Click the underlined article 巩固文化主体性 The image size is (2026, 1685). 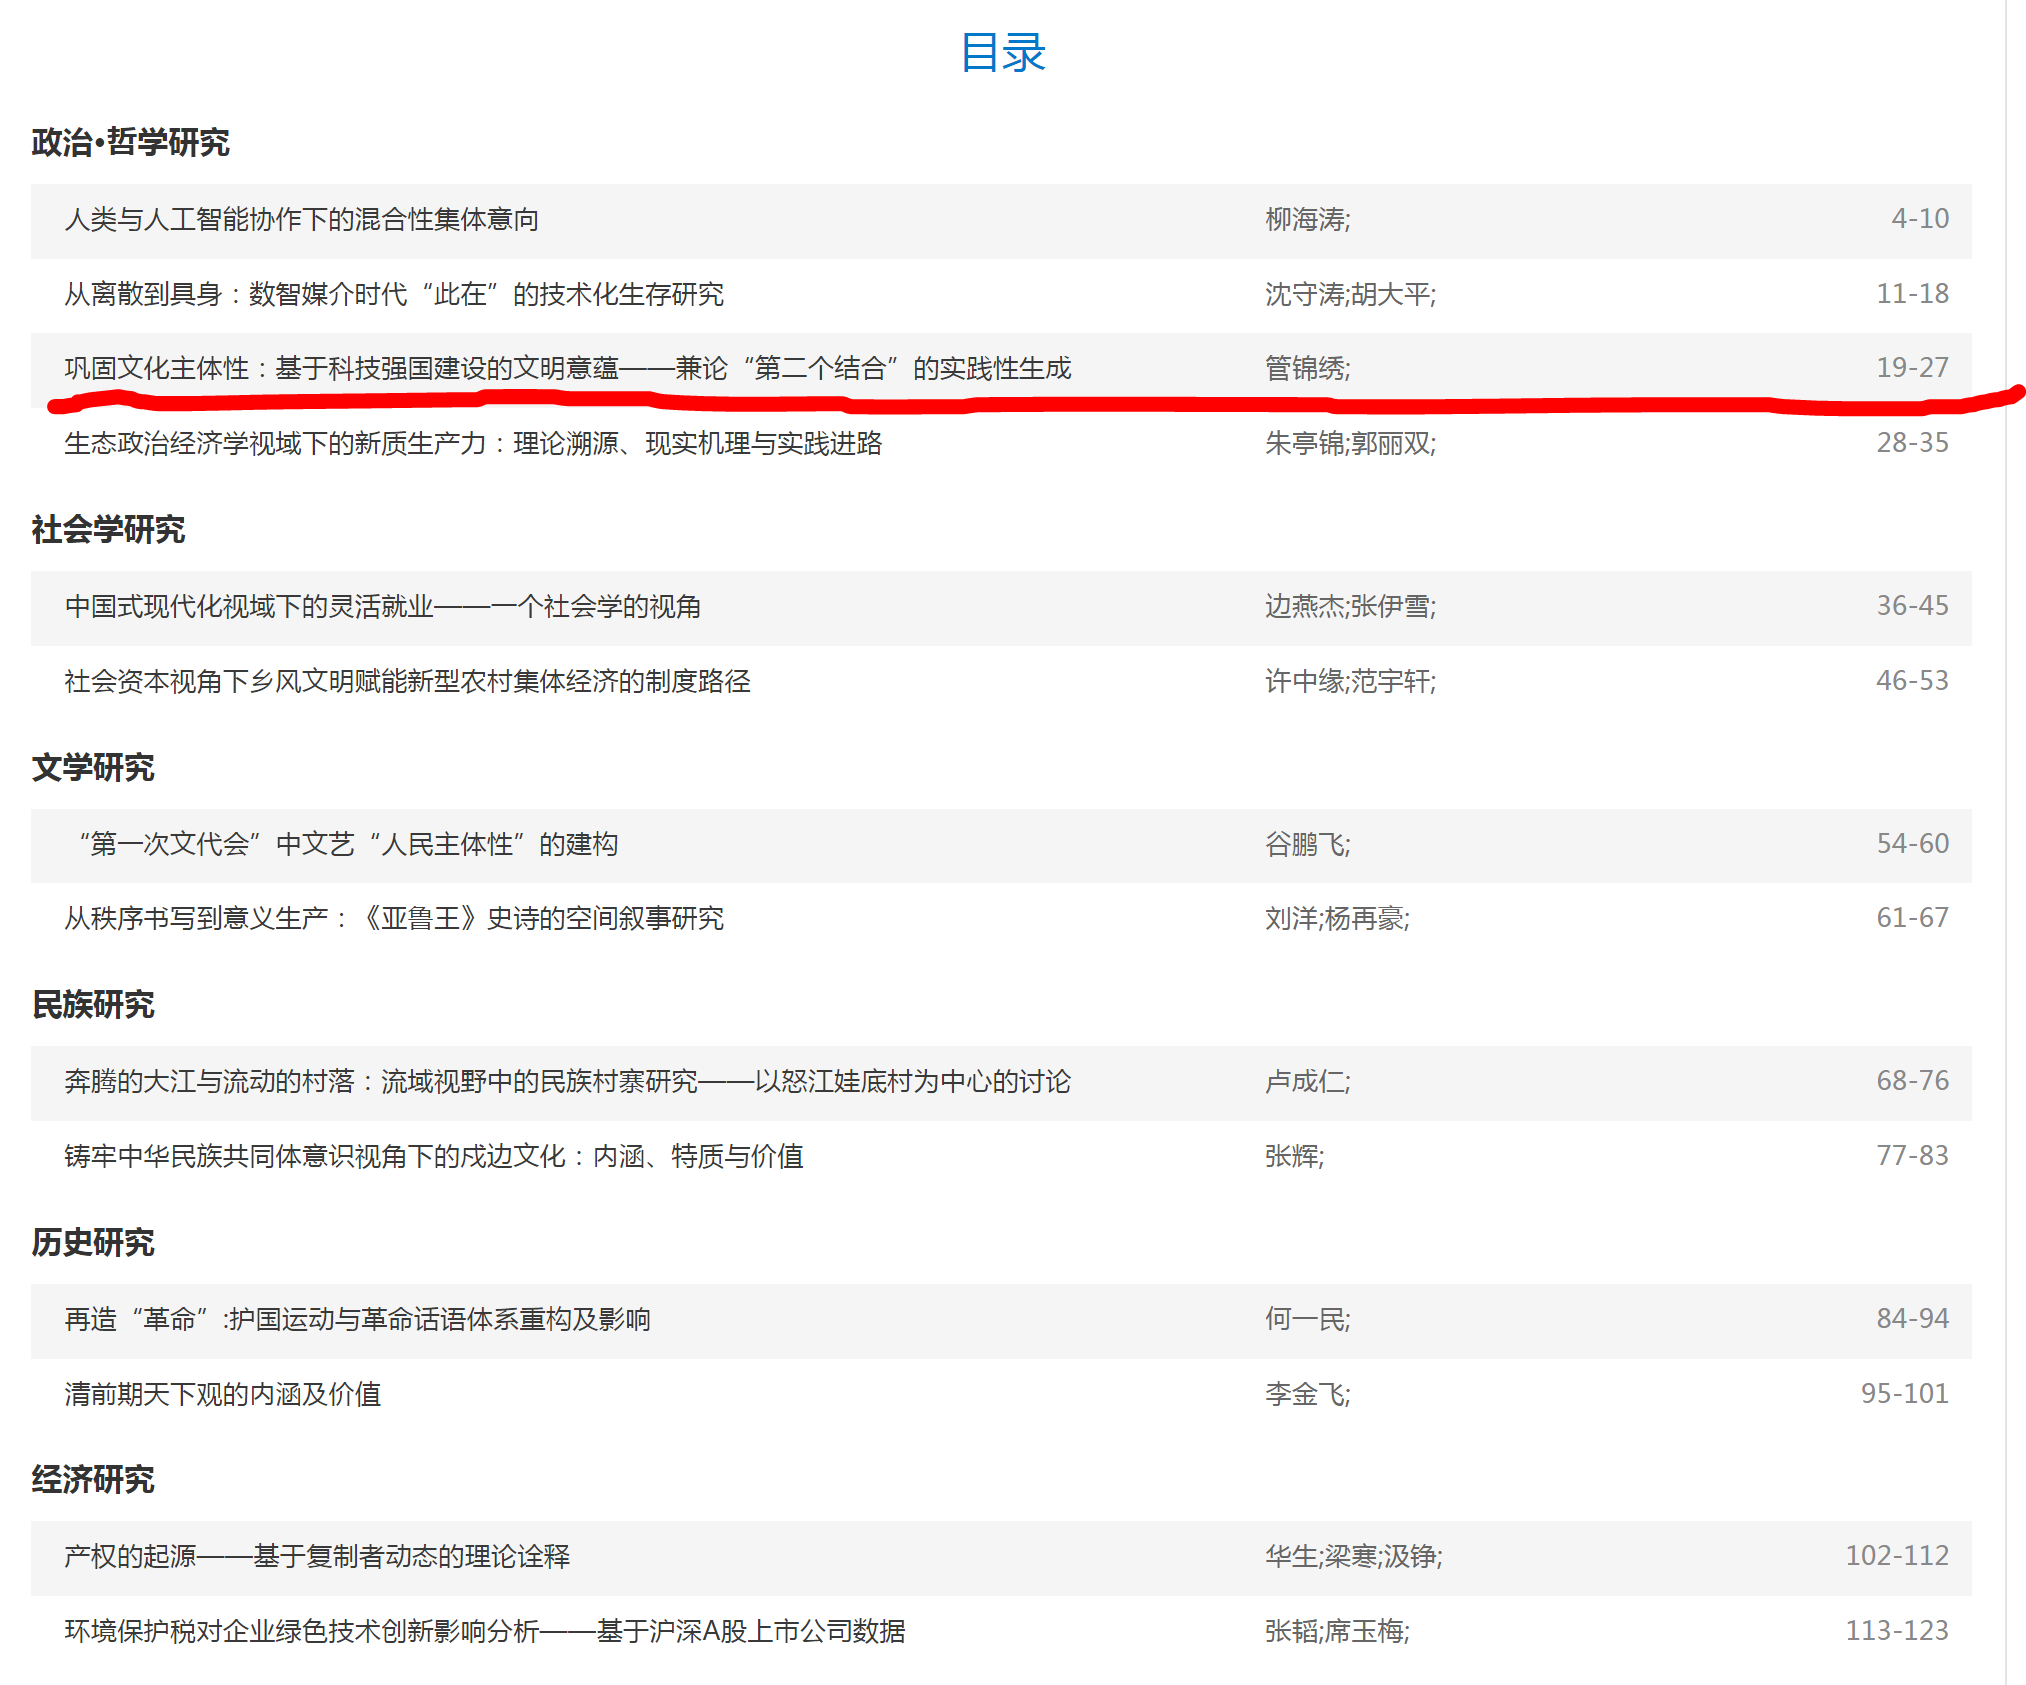click(567, 369)
